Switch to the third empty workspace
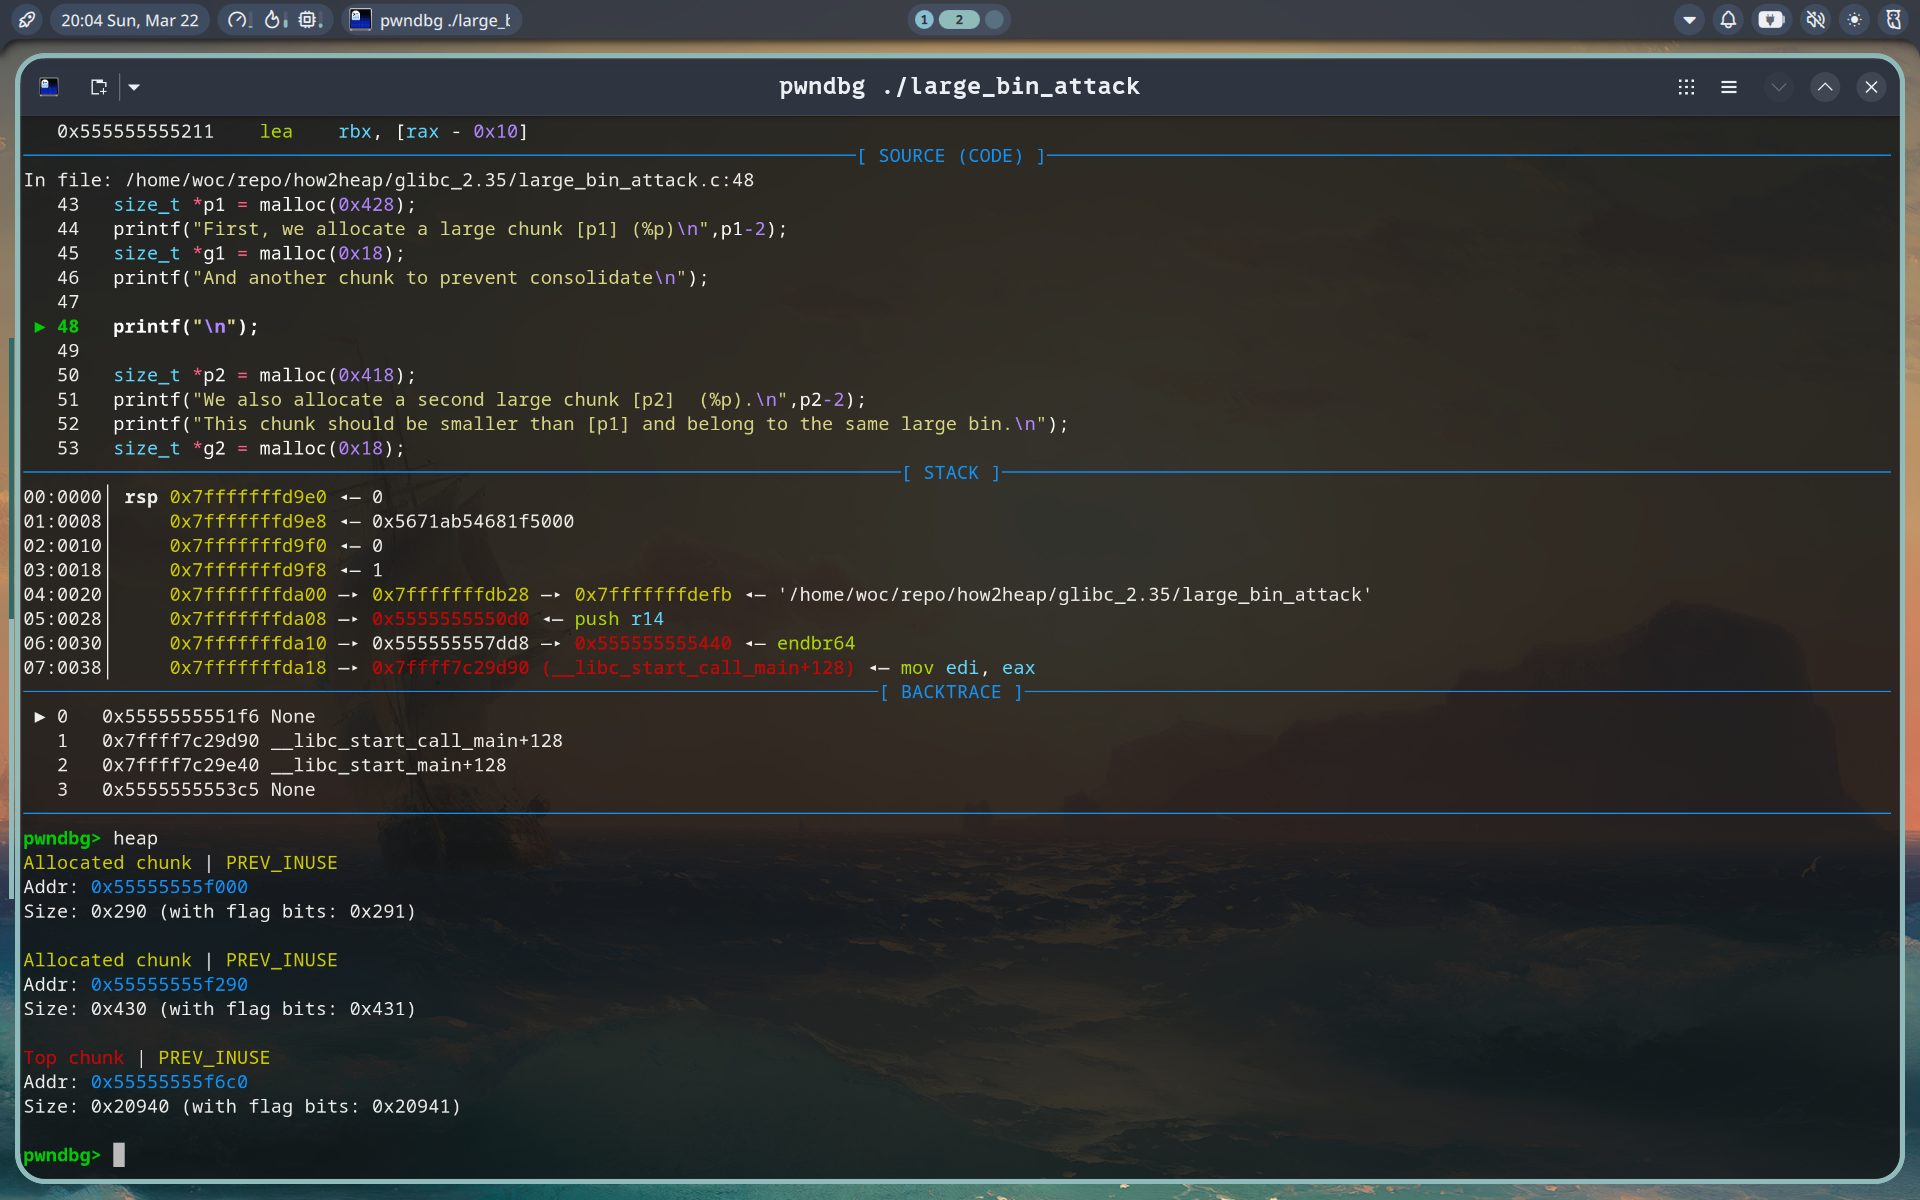 pos(994,20)
